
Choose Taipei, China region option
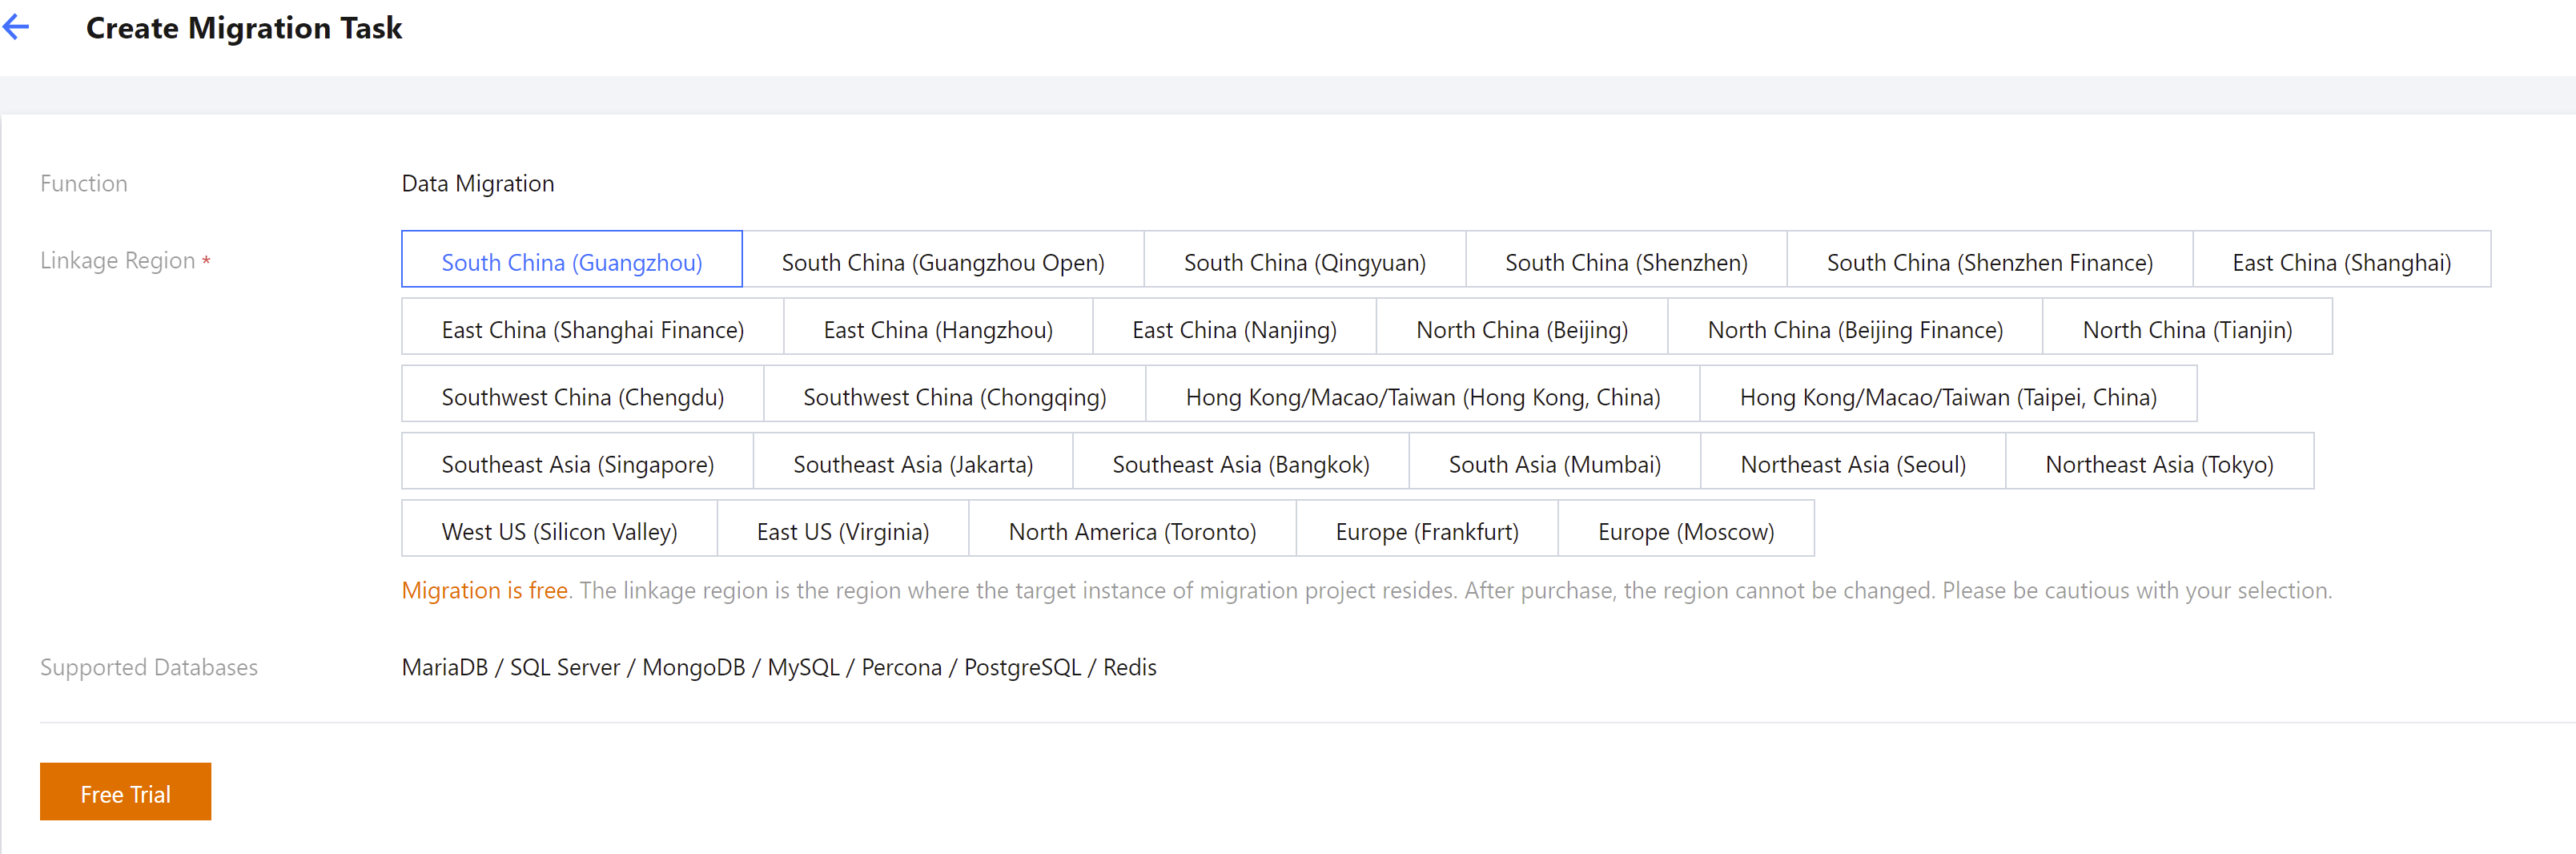pyautogui.click(x=1949, y=394)
